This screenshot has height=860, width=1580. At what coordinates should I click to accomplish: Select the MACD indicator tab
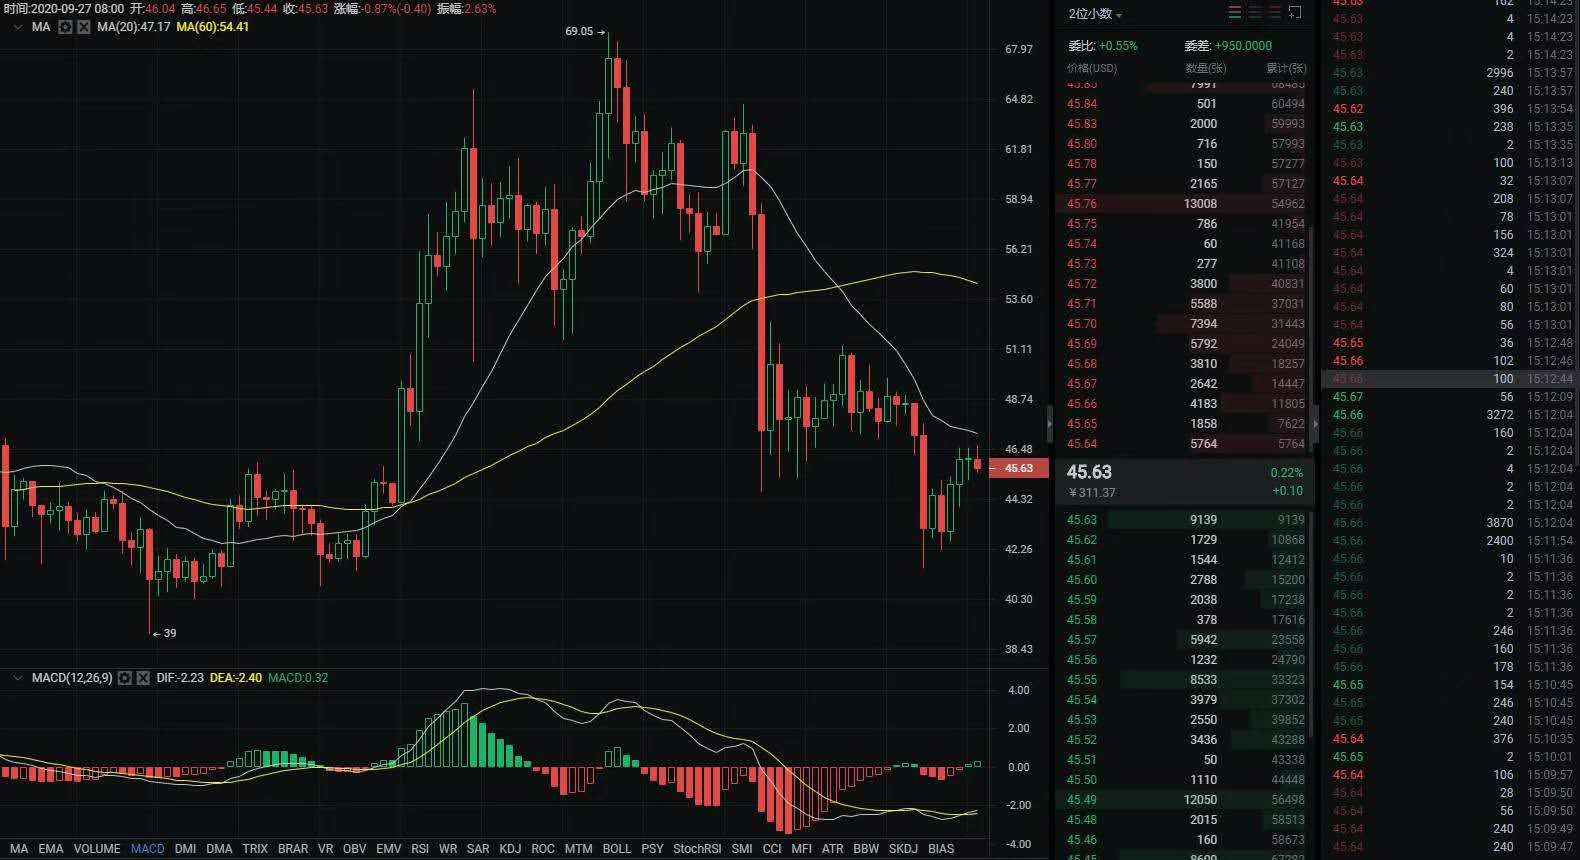pyautogui.click(x=148, y=848)
